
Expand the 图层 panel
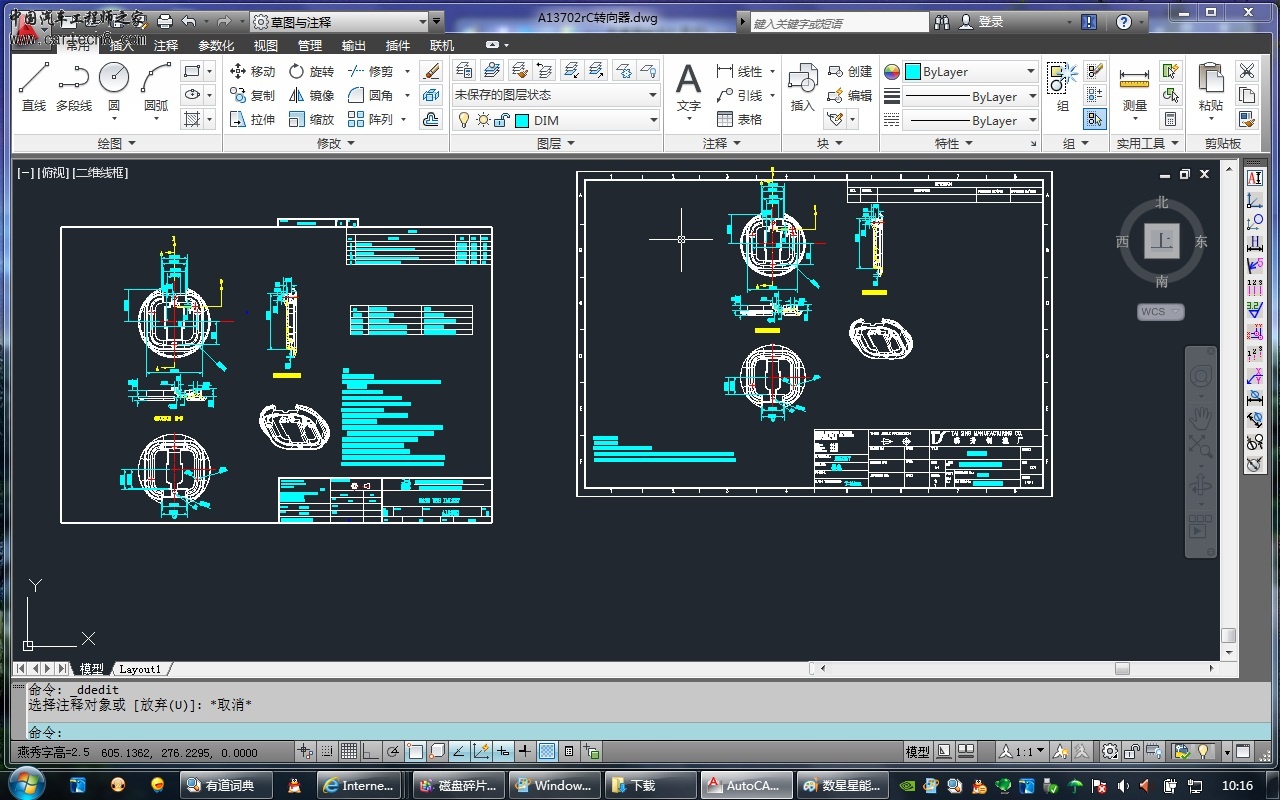point(556,143)
